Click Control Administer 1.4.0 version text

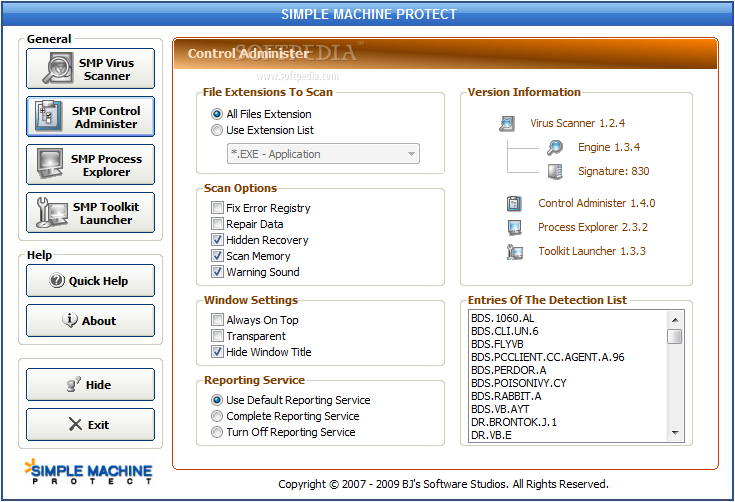pos(597,203)
